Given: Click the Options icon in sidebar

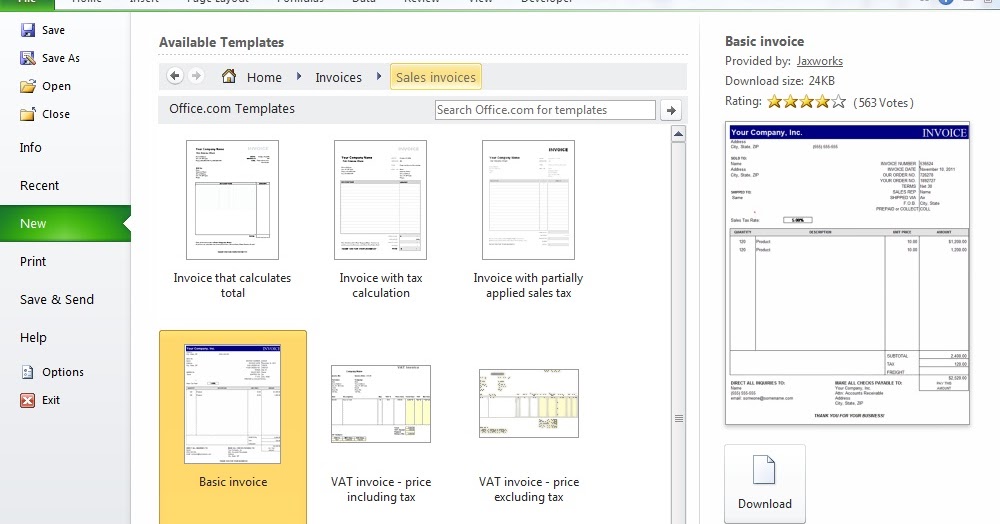Looking at the screenshot, I should click(27, 372).
